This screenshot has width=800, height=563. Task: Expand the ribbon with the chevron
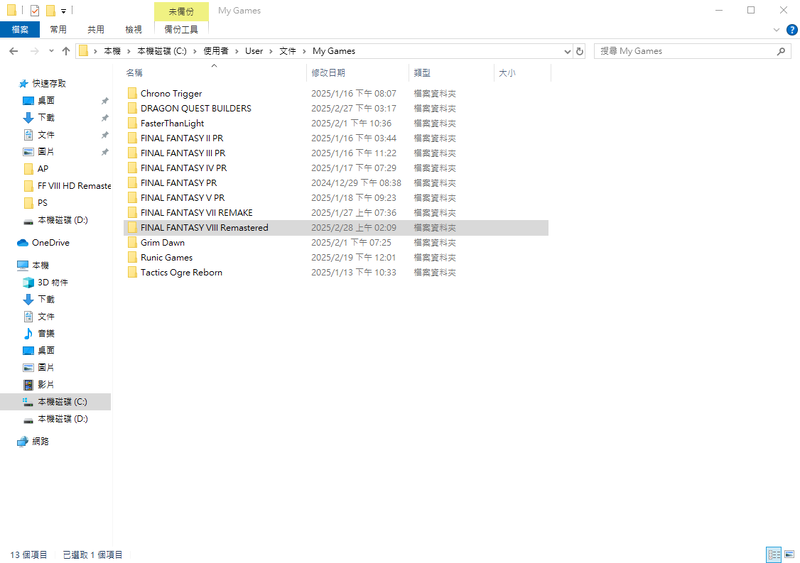777,30
